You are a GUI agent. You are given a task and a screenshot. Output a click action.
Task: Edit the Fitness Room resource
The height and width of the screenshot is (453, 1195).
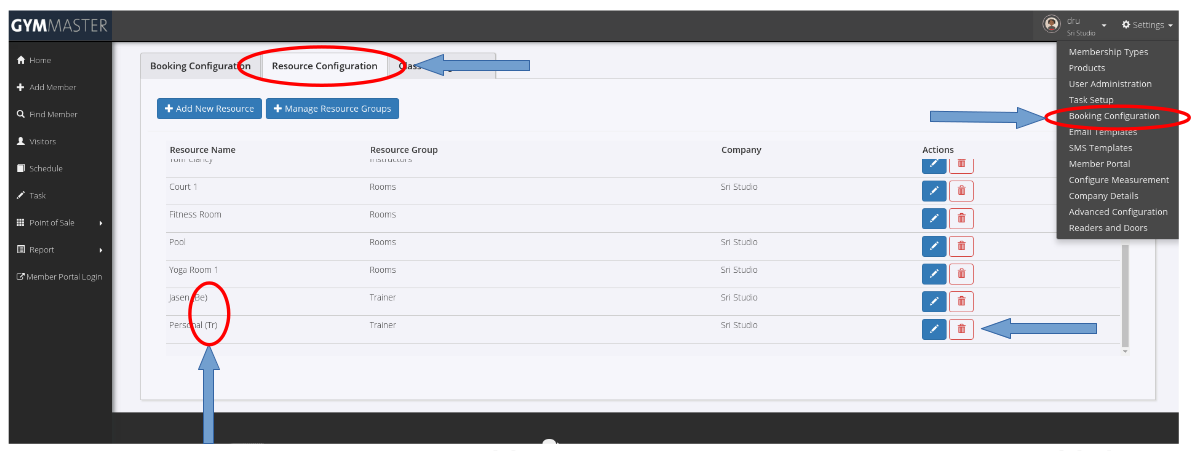pos(934,218)
